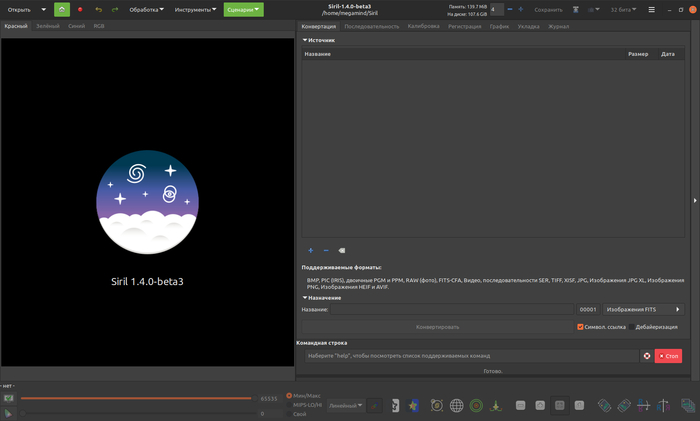
Task: Open the hamburger main menu
Action: point(652,9)
